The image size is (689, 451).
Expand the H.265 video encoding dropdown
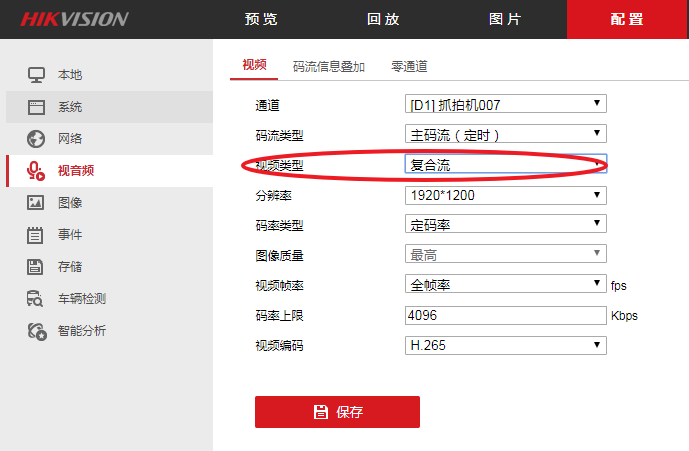(x=505, y=345)
